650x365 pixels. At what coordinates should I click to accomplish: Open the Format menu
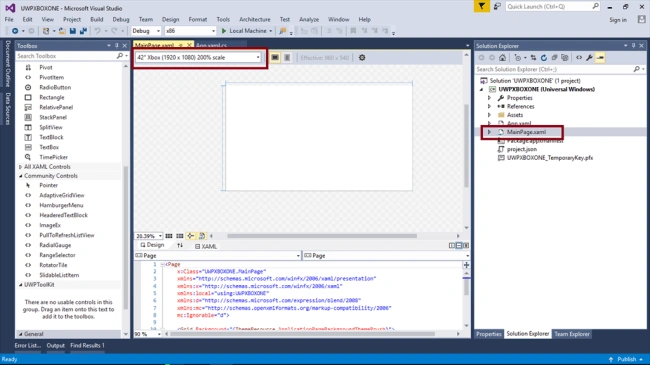pos(198,19)
